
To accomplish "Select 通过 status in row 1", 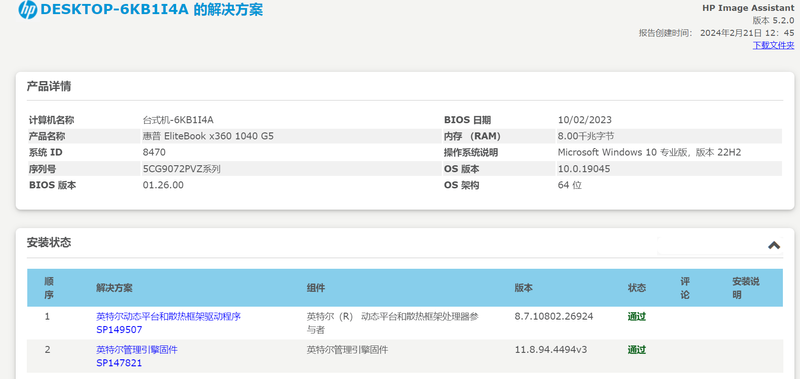I will point(637,317).
